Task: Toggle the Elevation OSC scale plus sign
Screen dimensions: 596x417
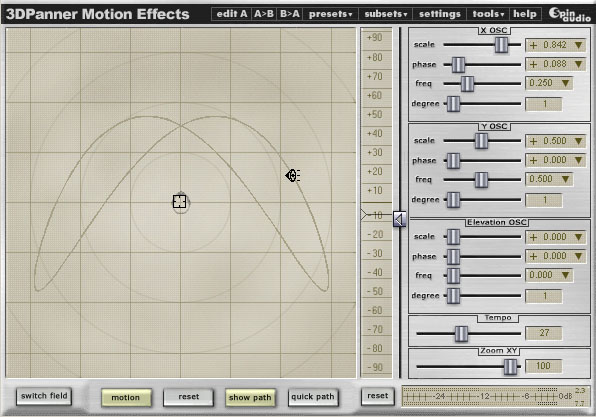Action: 533,237
